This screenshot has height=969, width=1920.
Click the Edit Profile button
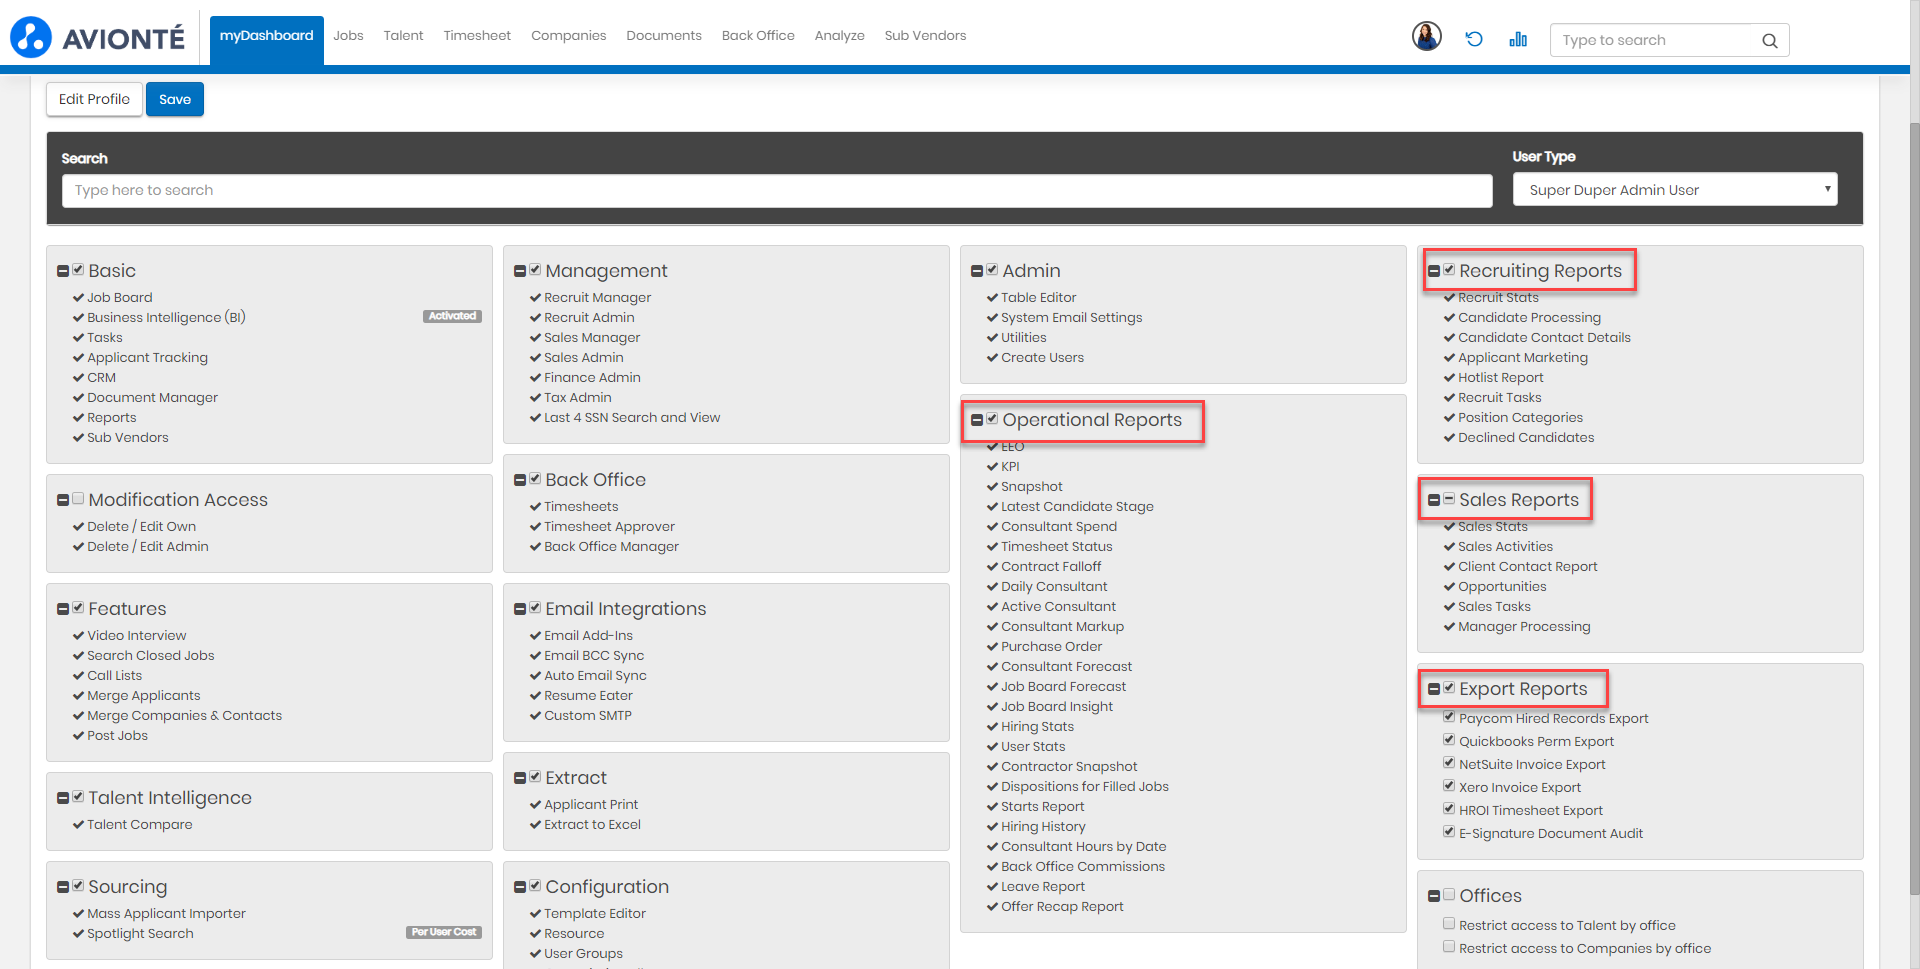(94, 99)
